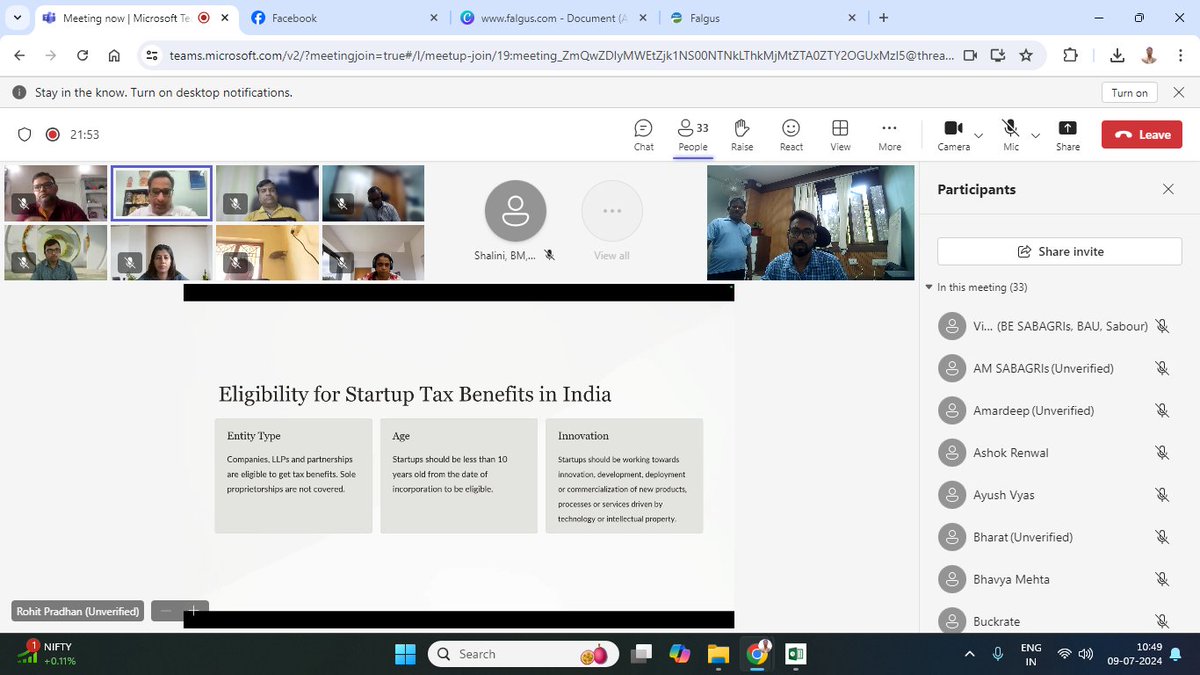Turn on desktop notifications

[x=1130, y=92]
